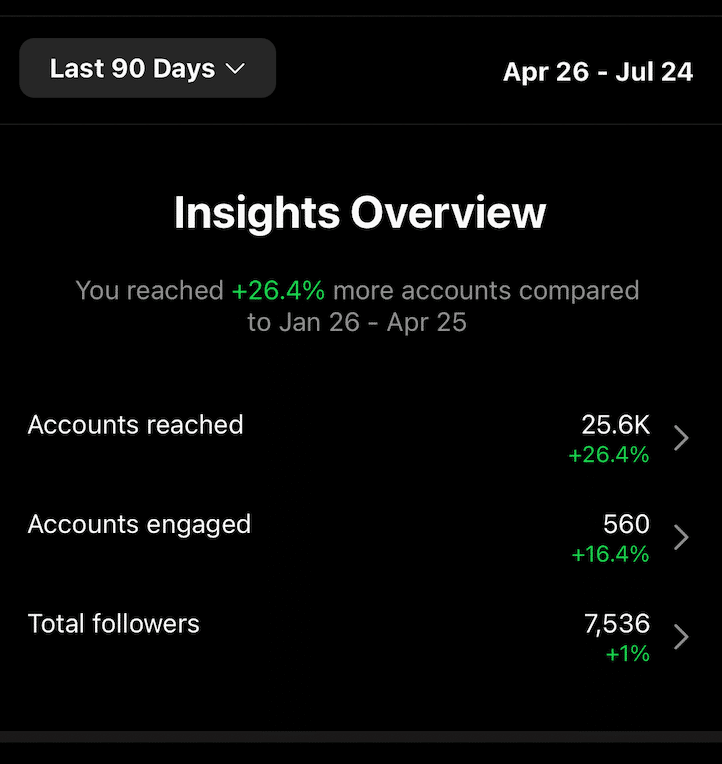This screenshot has height=764, width=722.
Task: Click the green +26.4% in the summary sentence
Action: [278, 290]
